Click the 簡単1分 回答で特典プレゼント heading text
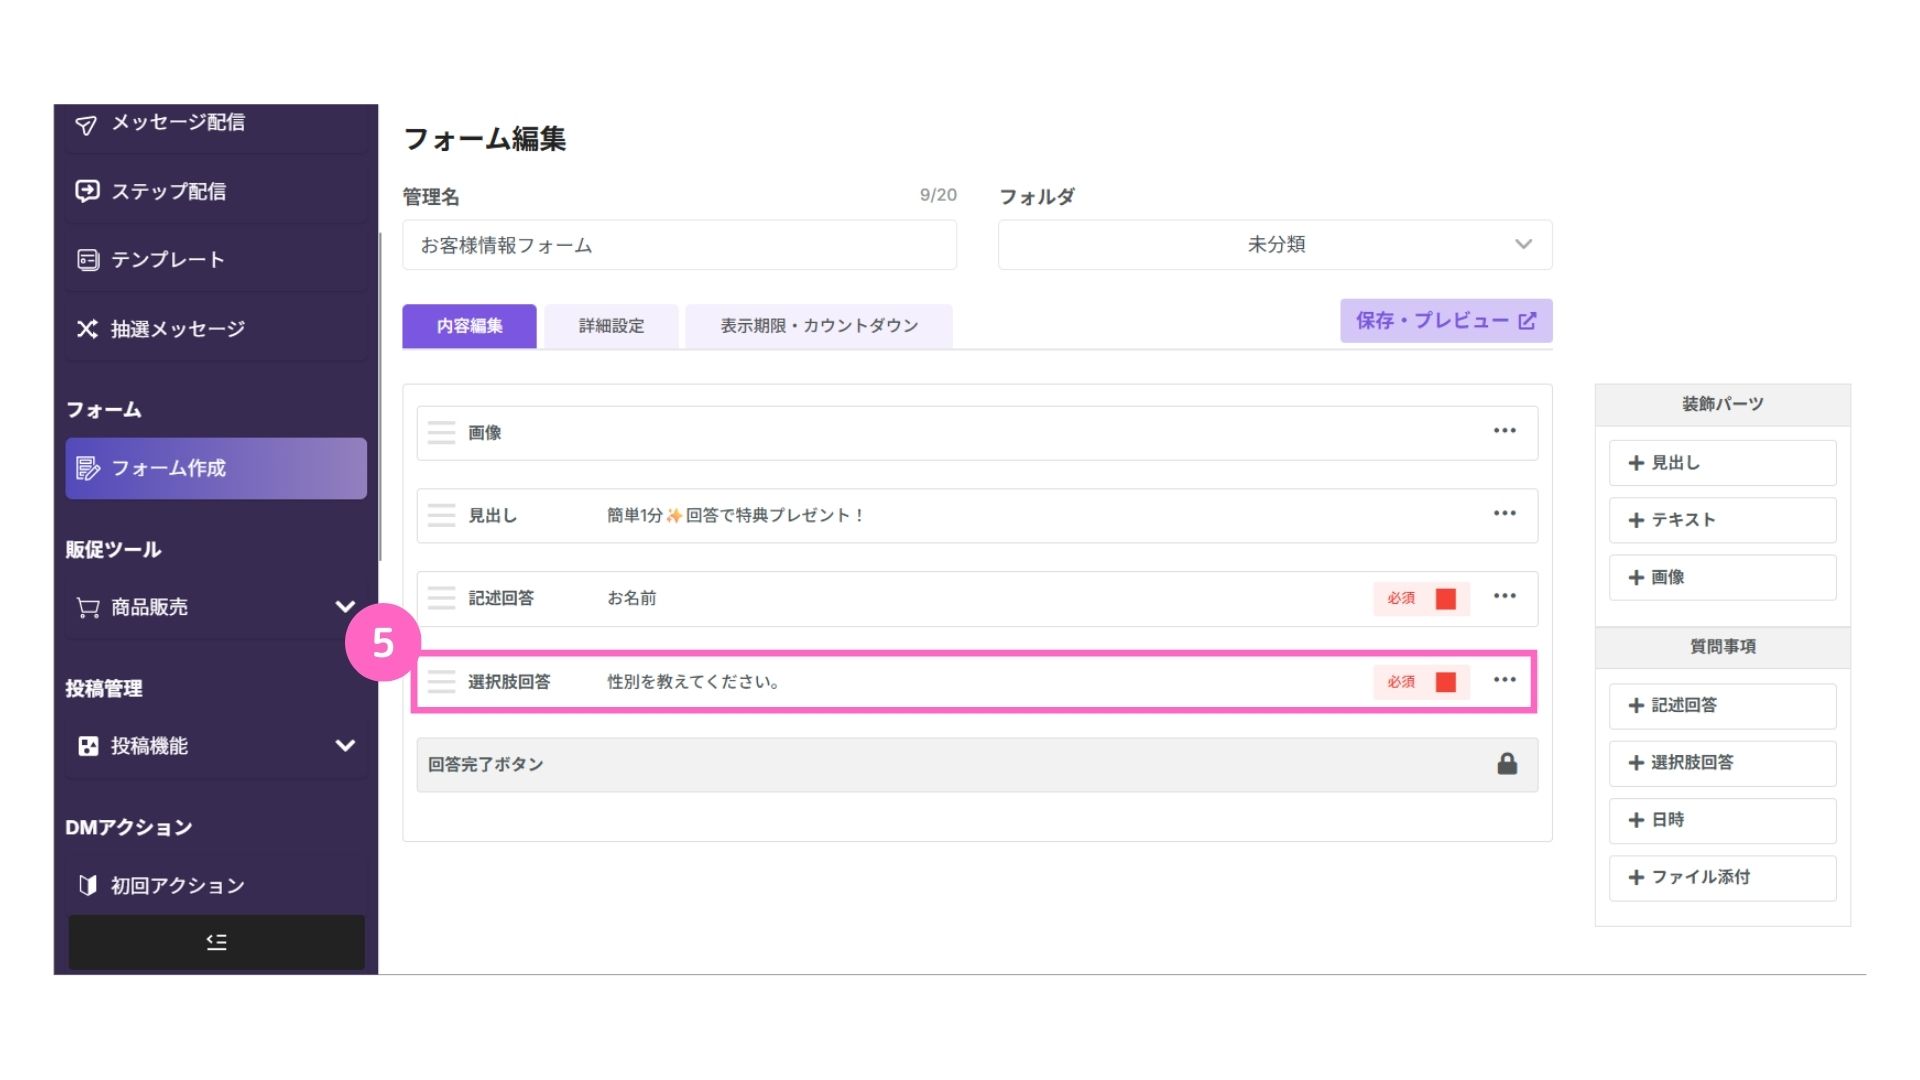 click(x=735, y=516)
